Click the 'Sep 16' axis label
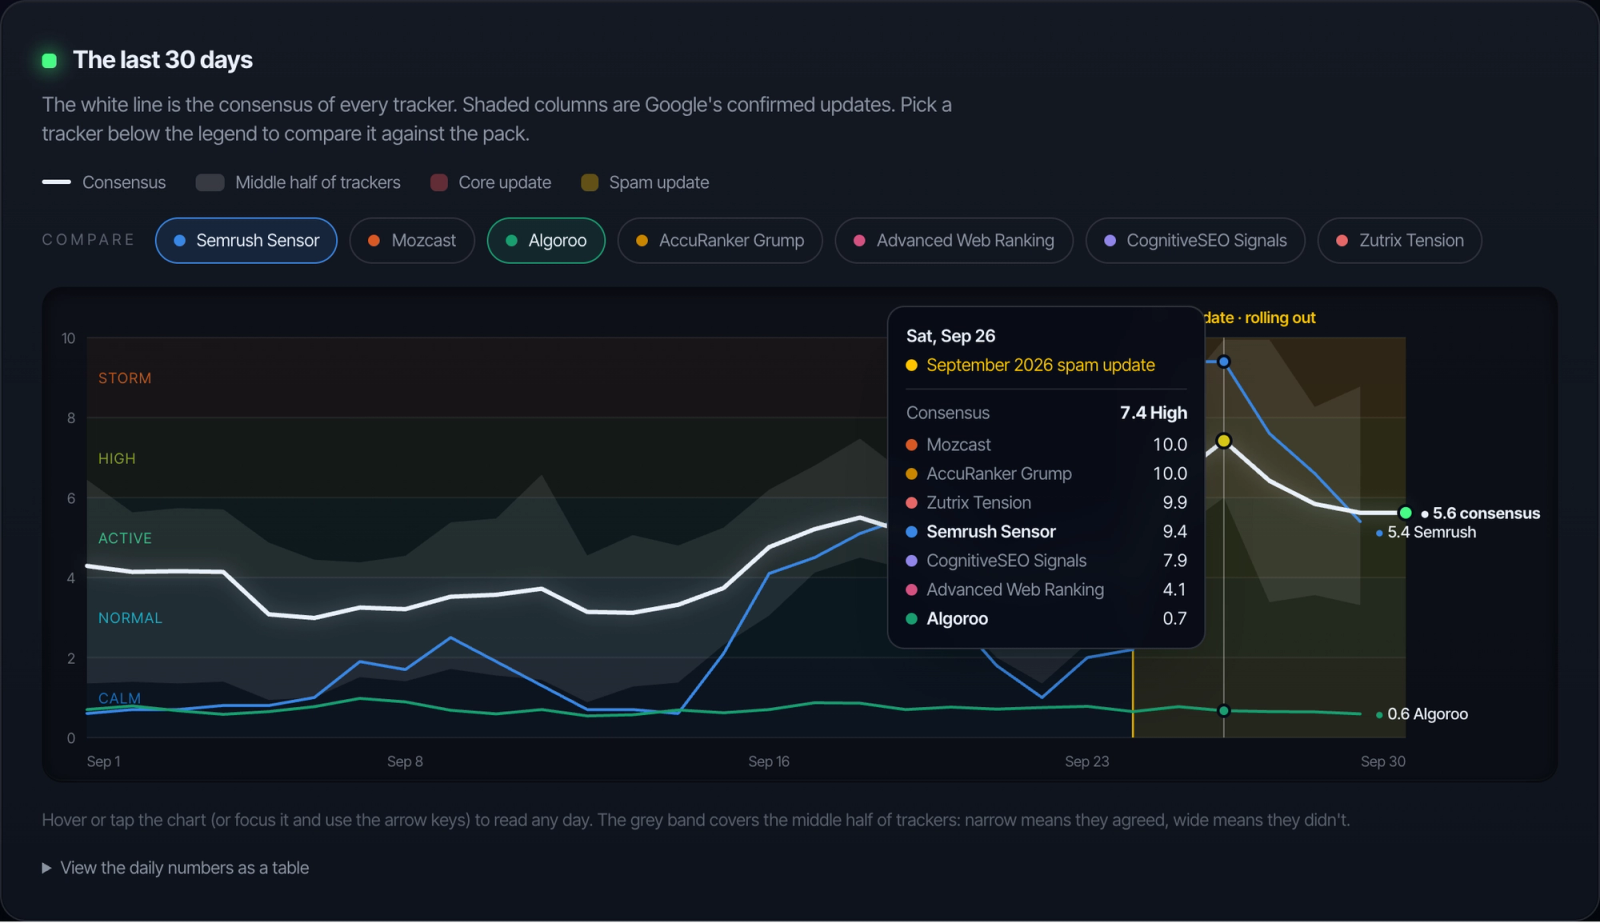This screenshot has height=923, width=1600. 769,761
